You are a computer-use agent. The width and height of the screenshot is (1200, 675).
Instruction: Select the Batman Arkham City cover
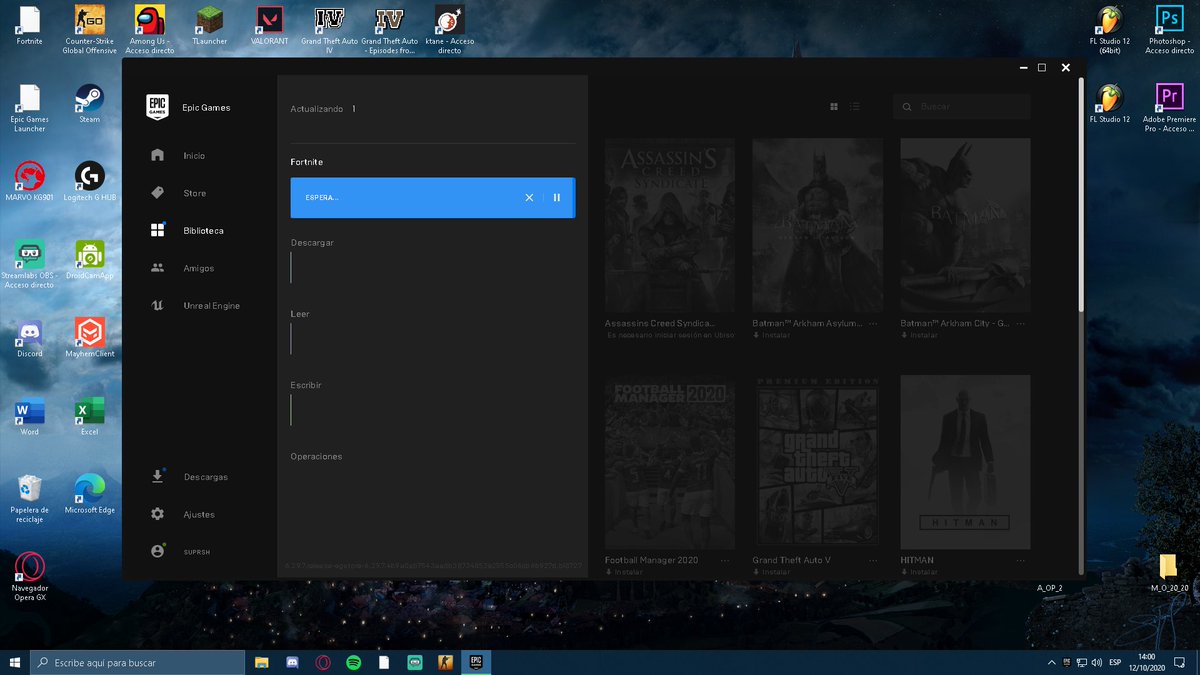click(x=965, y=225)
